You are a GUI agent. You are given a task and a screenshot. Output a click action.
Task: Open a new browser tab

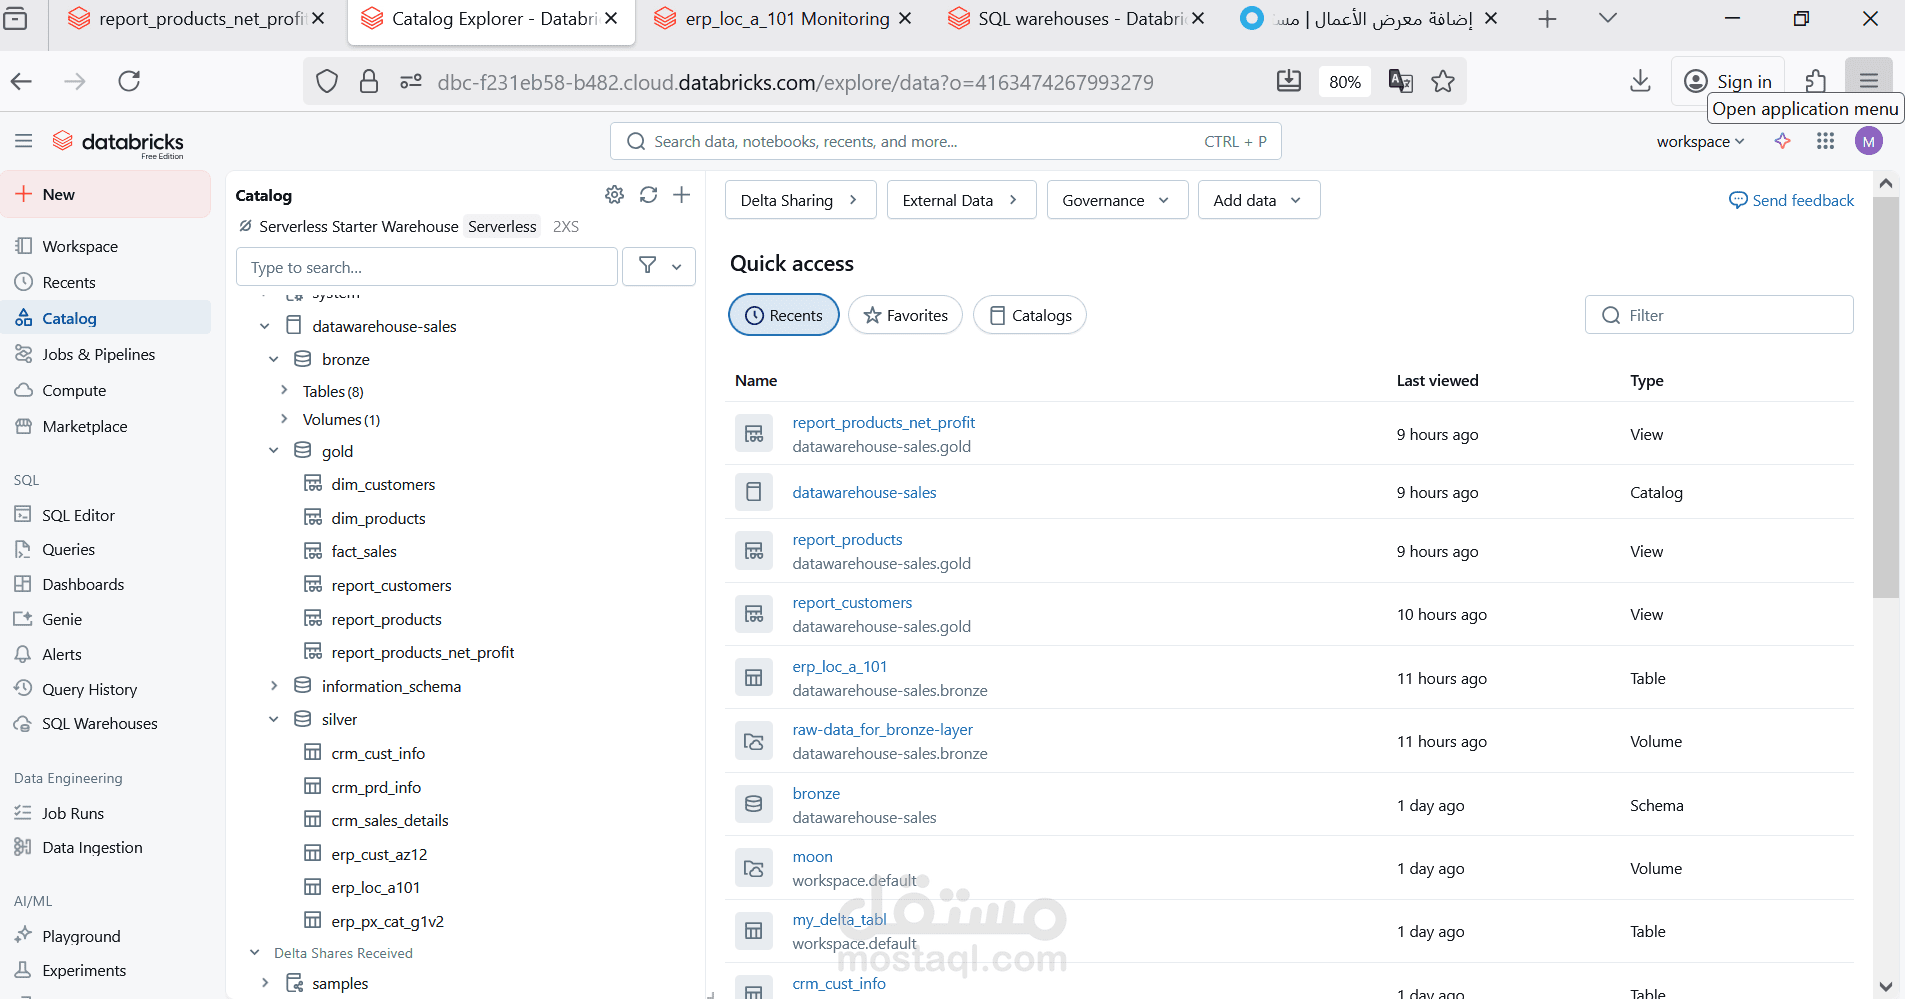pyautogui.click(x=1547, y=19)
